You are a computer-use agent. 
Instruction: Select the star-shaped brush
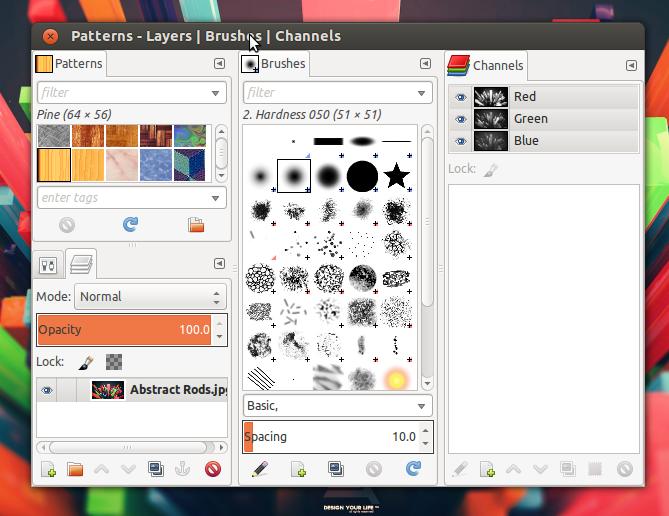click(x=397, y=177)
